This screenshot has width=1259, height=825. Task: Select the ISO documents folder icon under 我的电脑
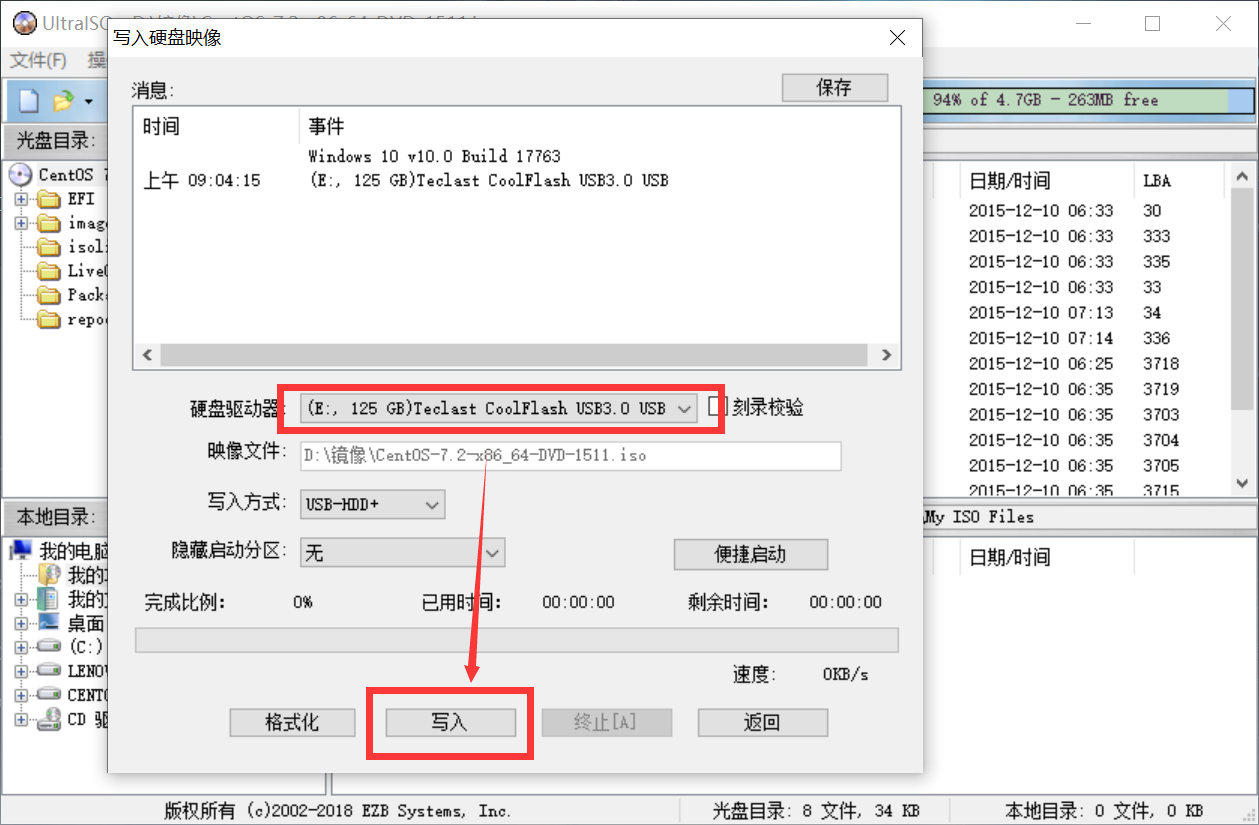(x=49, y=575)
